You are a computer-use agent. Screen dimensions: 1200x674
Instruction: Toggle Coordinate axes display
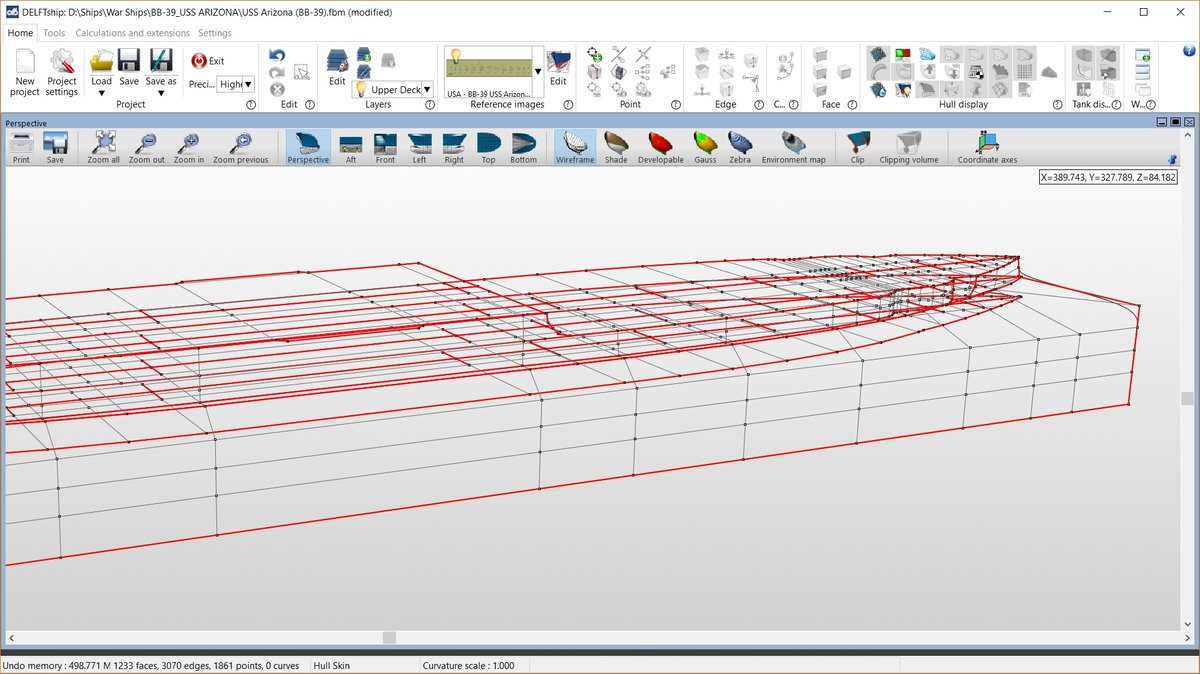(x=987, y=146)
